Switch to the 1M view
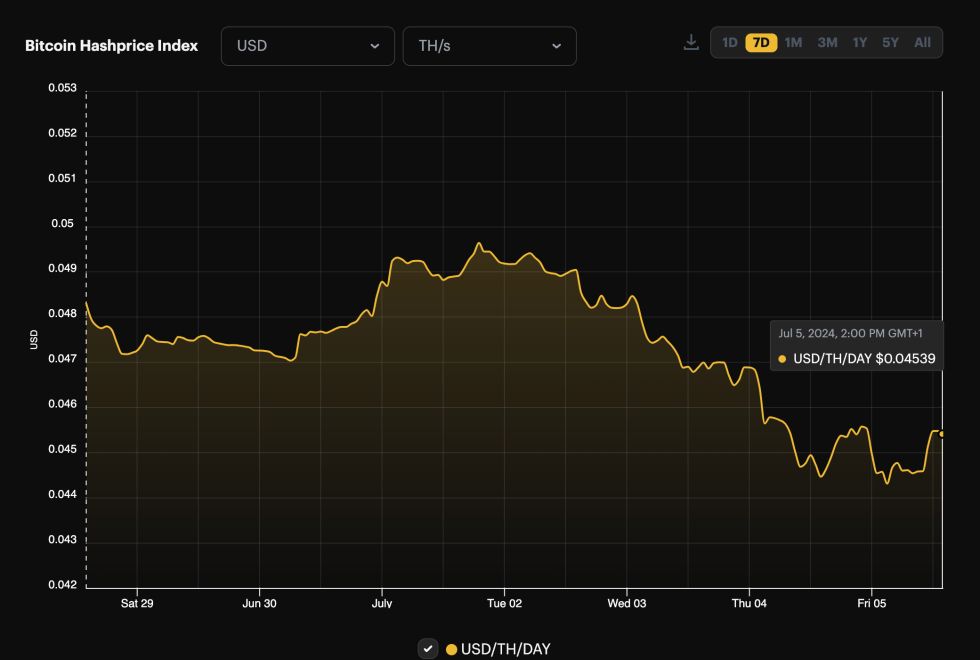 pyautogui.click(x=794, y=42)
